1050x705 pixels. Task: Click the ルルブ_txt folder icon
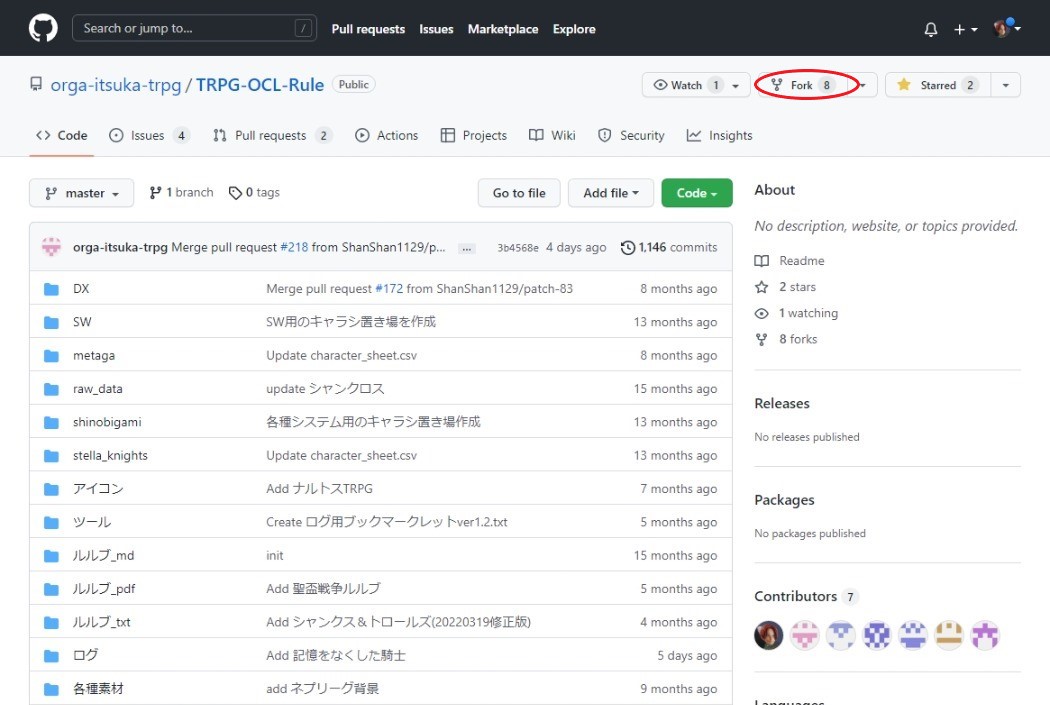click(51, 622)
